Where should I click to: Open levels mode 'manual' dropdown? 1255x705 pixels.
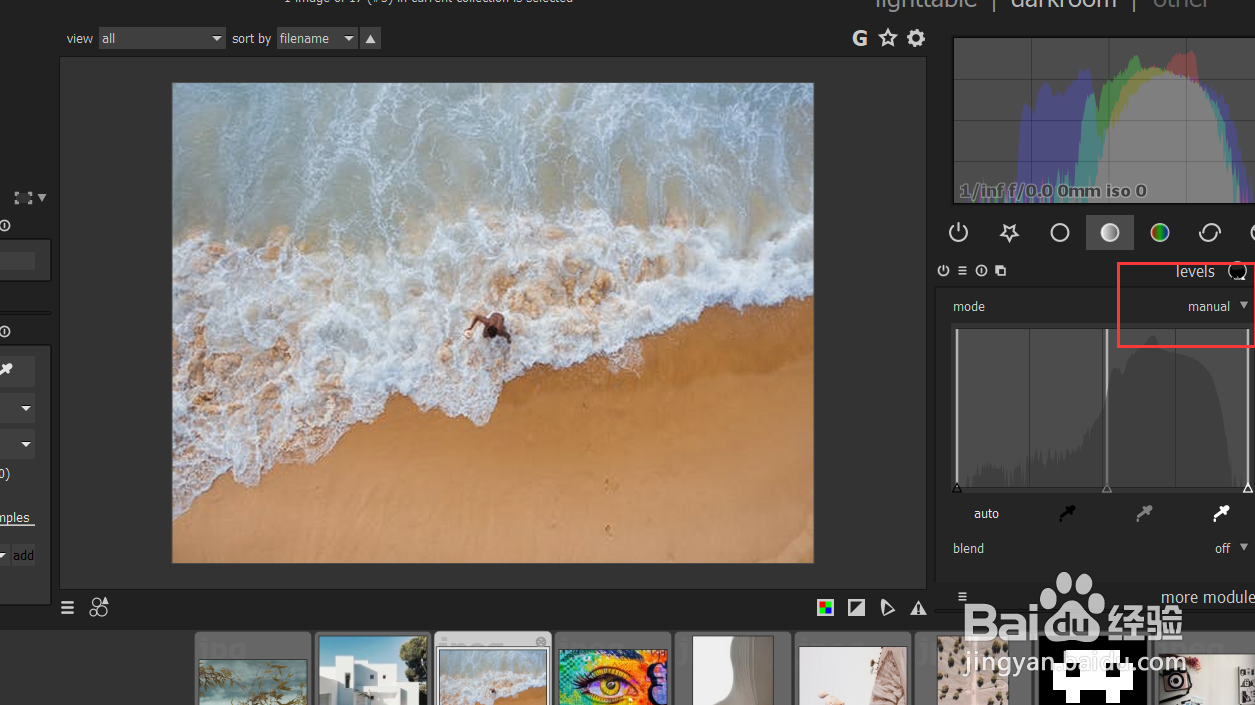coord(1218,306)
